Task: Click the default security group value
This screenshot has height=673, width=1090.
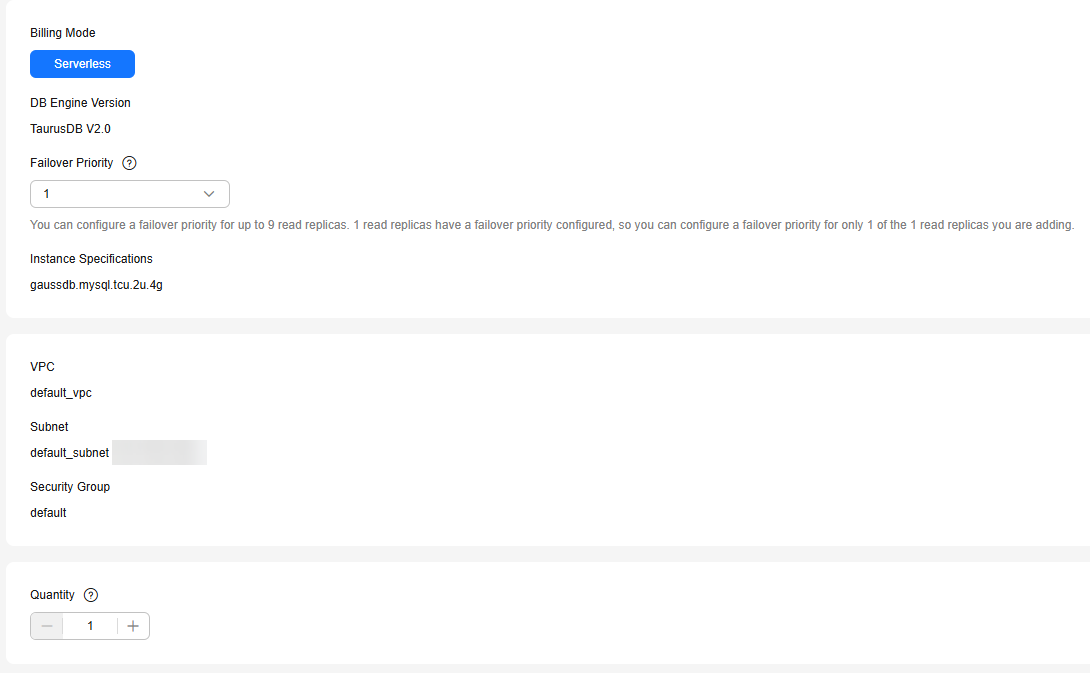Action: coord(48,512)
